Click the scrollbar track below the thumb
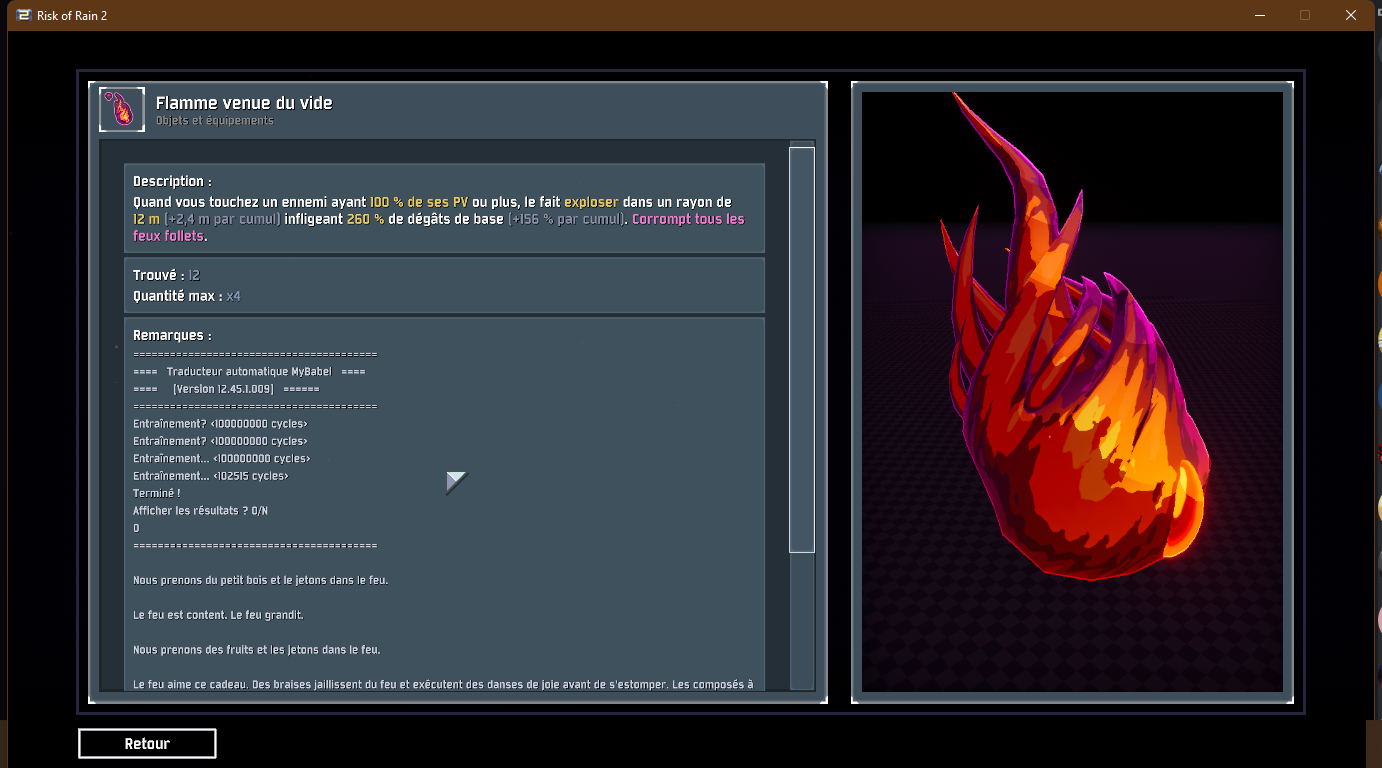The width and height of the screenshot is (1382, 768). [x=801, y=620]
